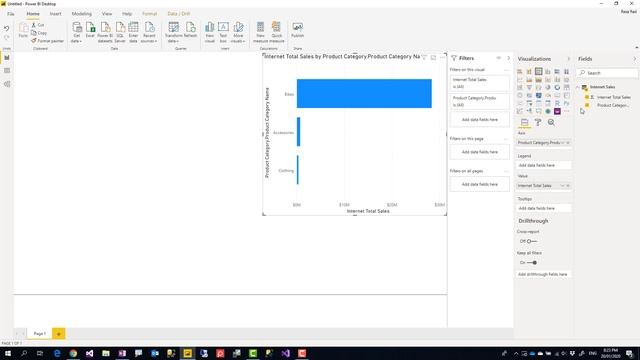This screenshot has width=640, height=360.
Task: Check the Internet Total Sales field
Action: click(587, 97)
